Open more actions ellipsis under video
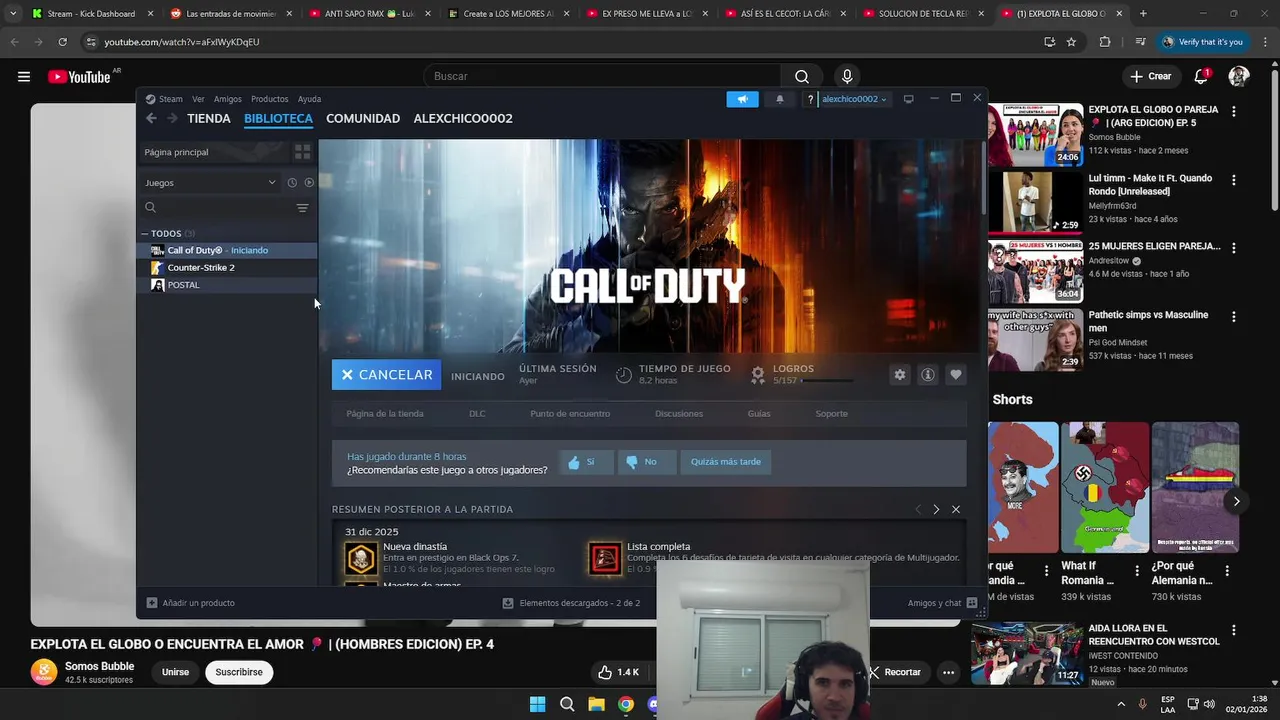 949,672
